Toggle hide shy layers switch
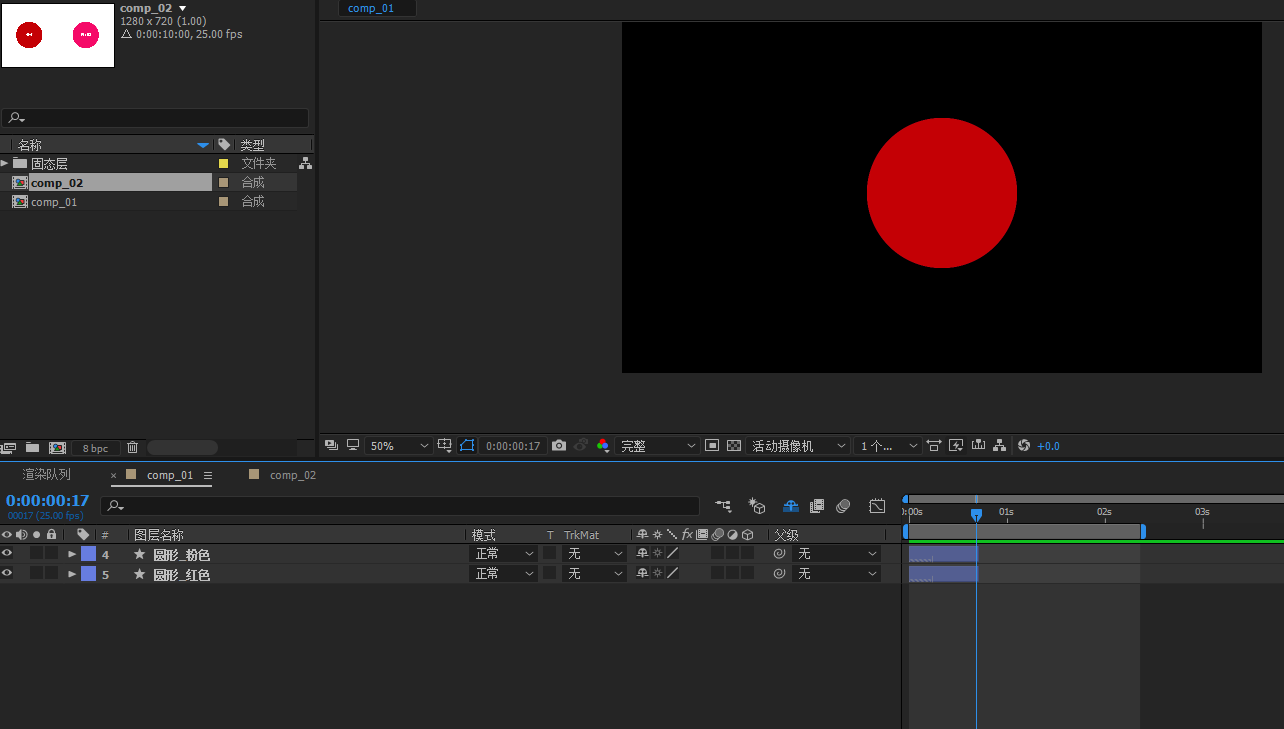Viewport: 1284px width, 729px height. (x=790, y=506)
